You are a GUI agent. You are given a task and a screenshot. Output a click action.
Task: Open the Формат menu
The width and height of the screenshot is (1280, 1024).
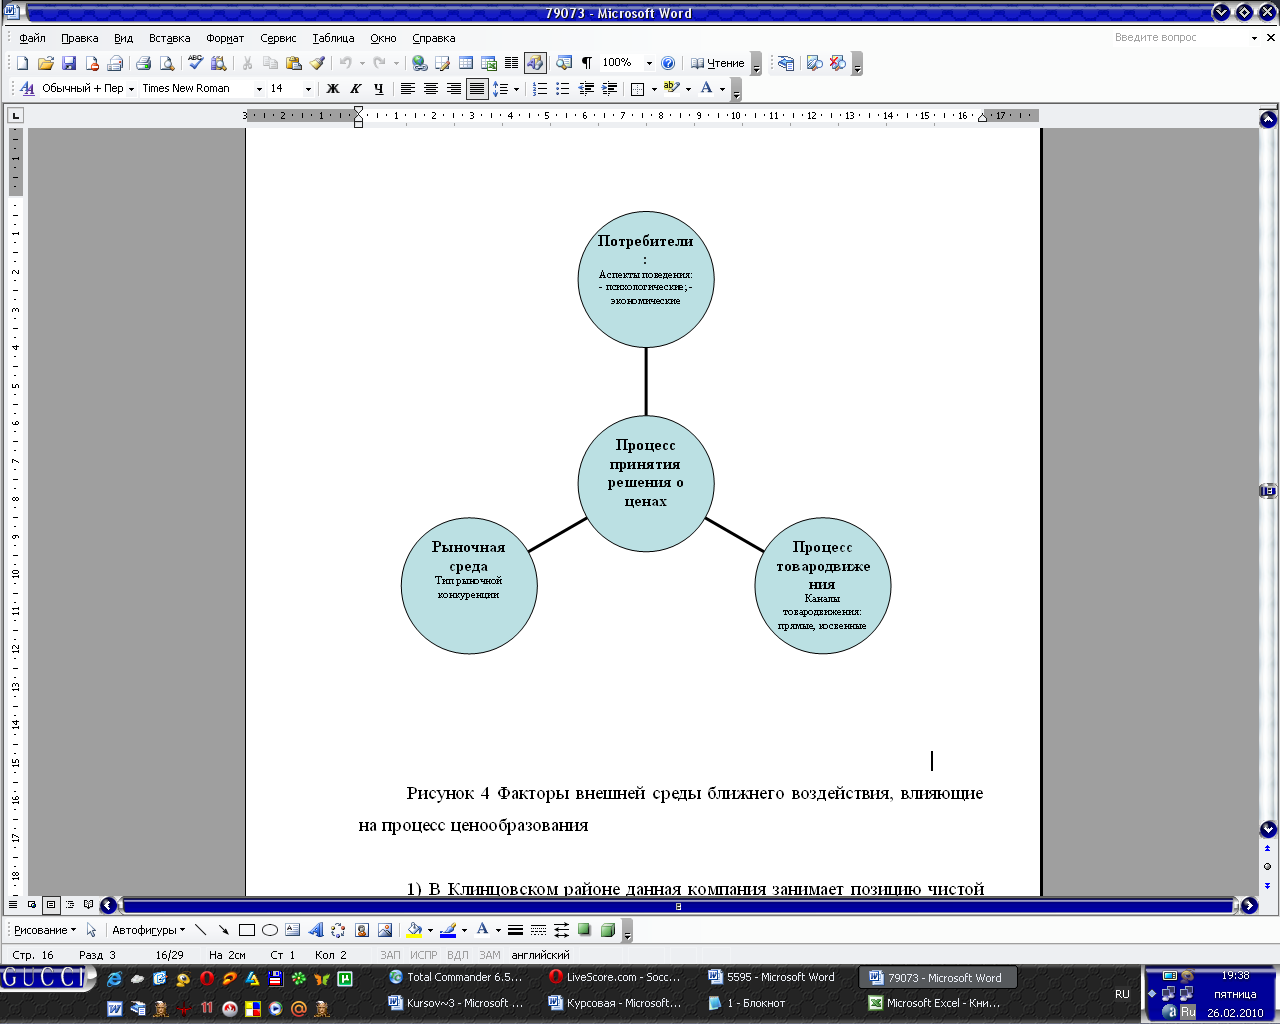225,38
